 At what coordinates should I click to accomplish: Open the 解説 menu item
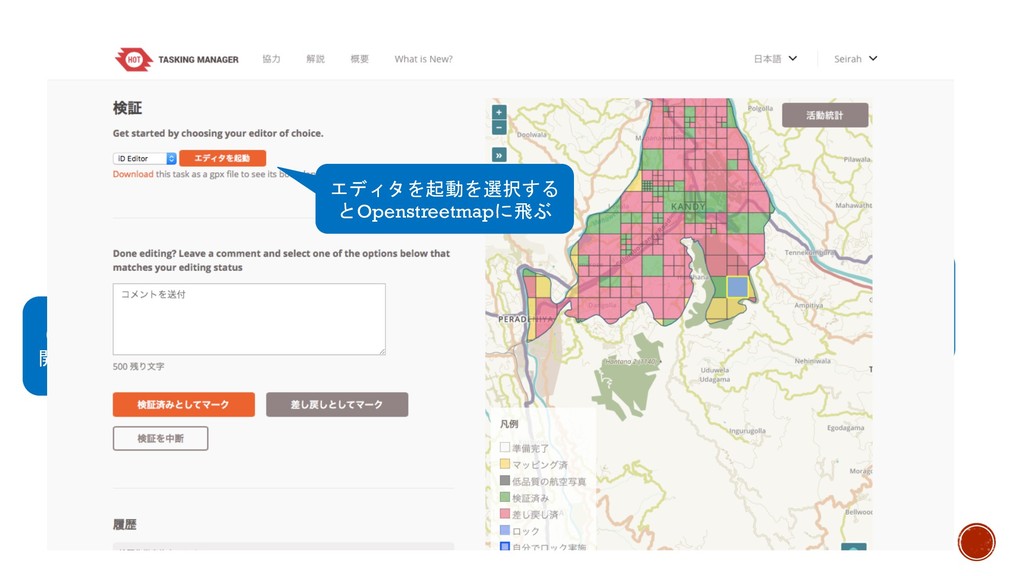315,59
